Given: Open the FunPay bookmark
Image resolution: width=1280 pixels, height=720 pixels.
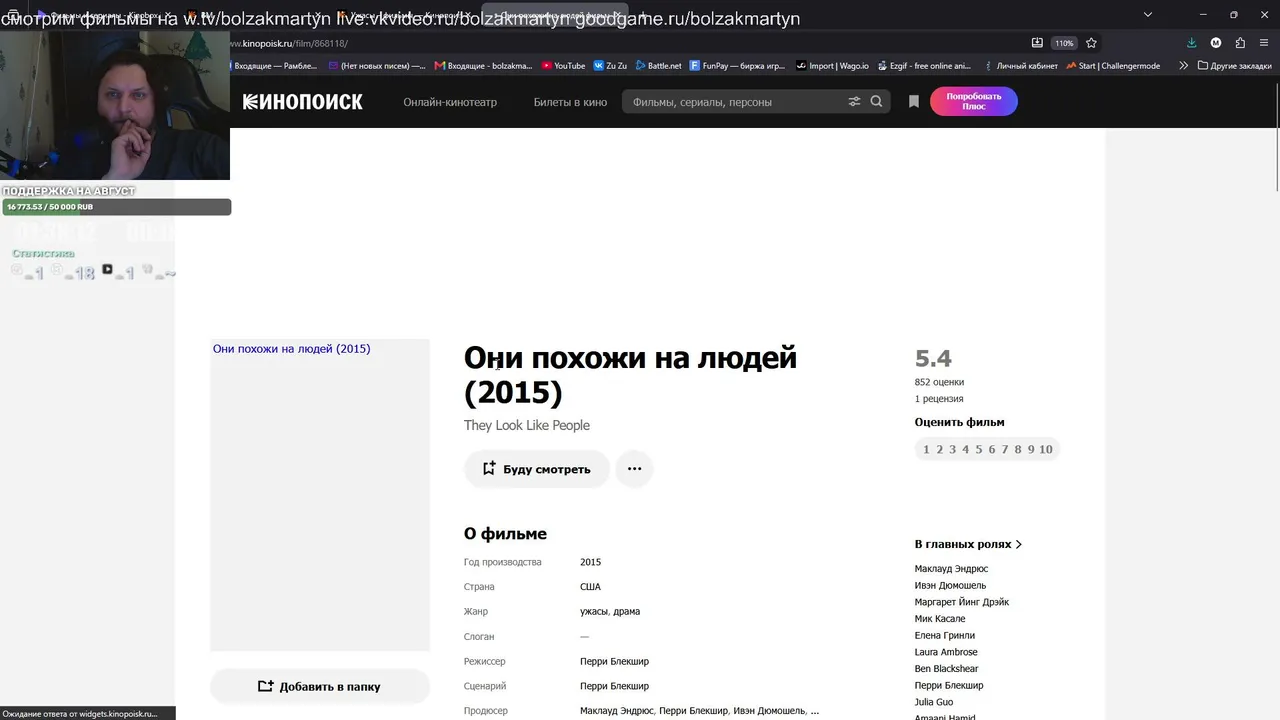Looking at the screenshot, I should (x=737, y=66).
